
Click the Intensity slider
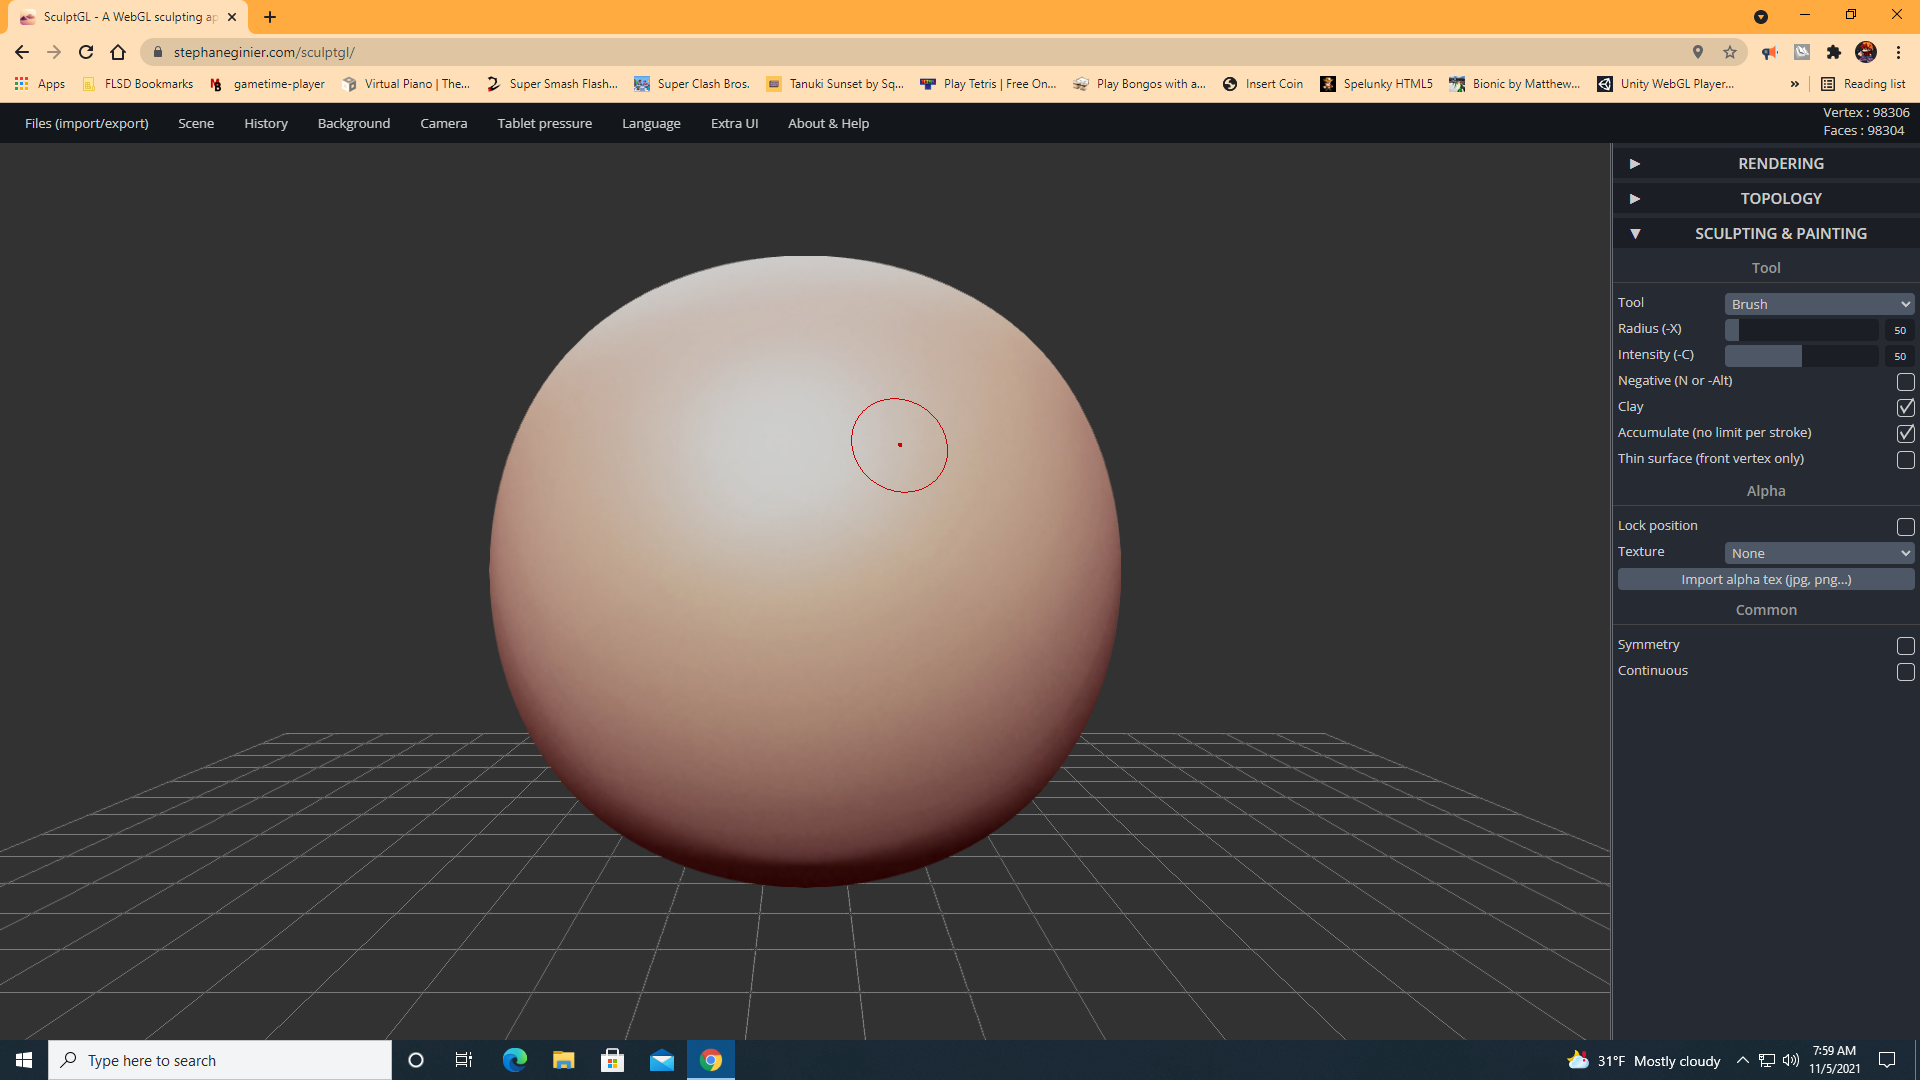pyautogui.click(x=1801, y=355)
